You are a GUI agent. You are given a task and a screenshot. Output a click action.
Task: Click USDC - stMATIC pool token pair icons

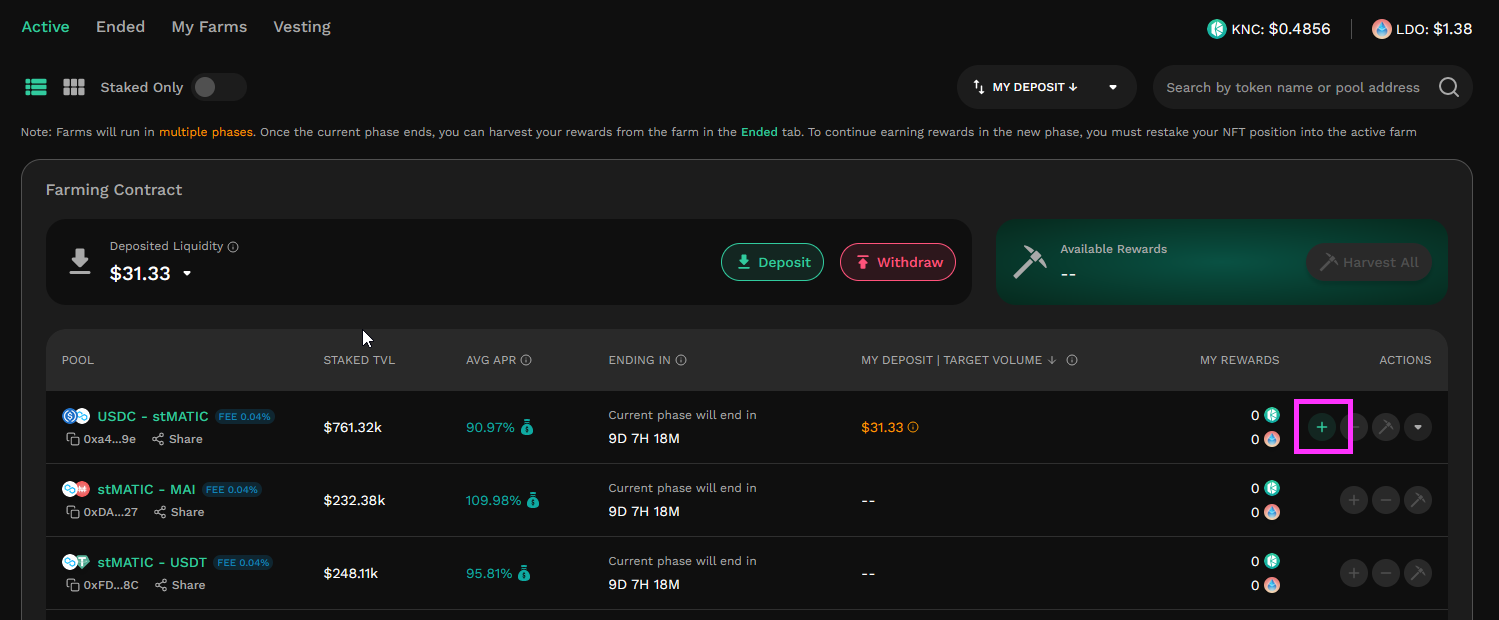pos(76,416)
